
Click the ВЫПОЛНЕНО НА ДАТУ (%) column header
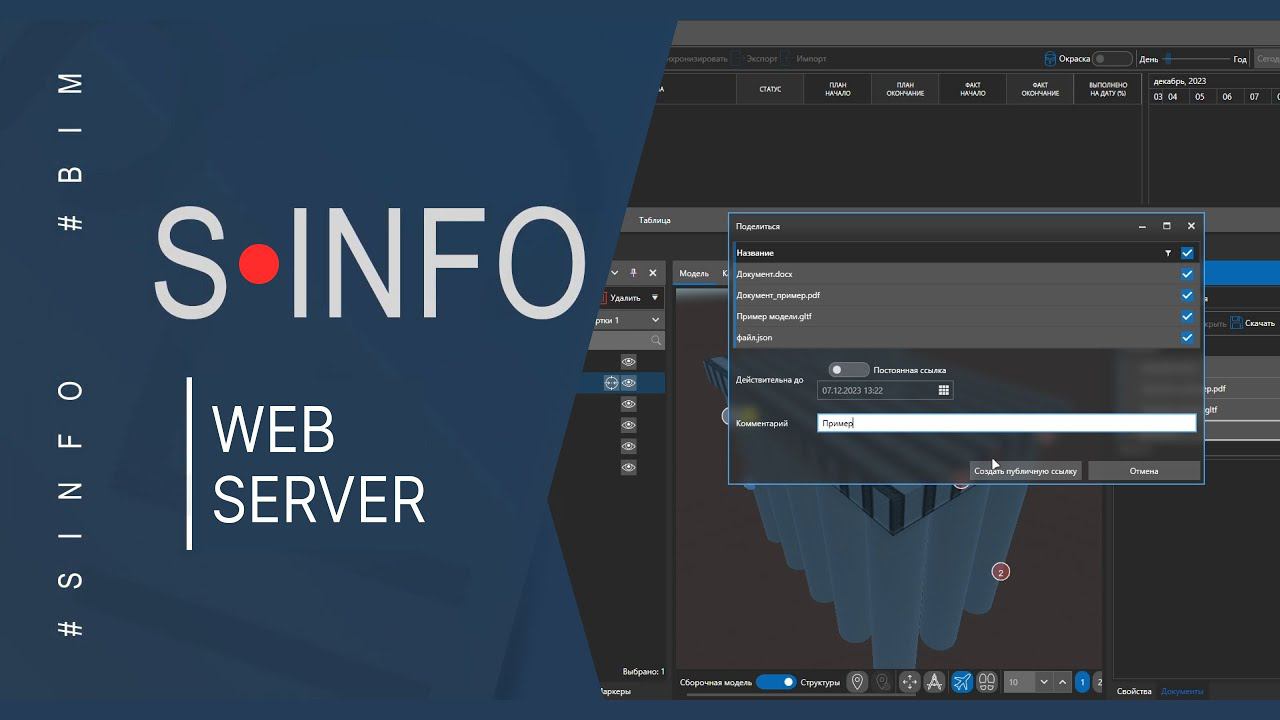(x=1107, y=89)
